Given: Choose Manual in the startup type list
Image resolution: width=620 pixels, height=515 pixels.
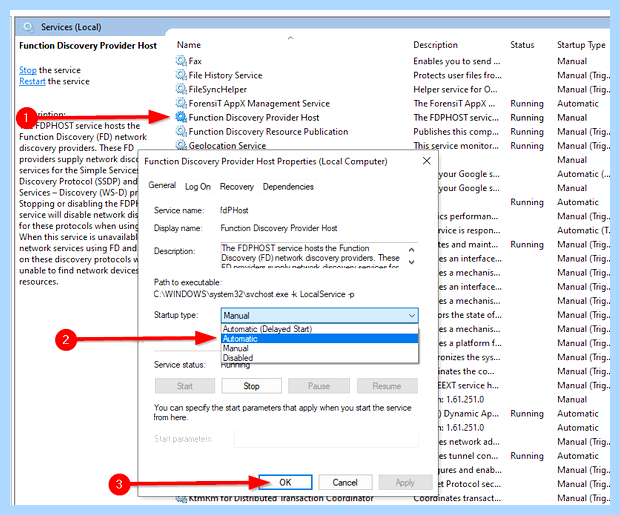Looking at the screenshot, I should click(x=319, y=348).
